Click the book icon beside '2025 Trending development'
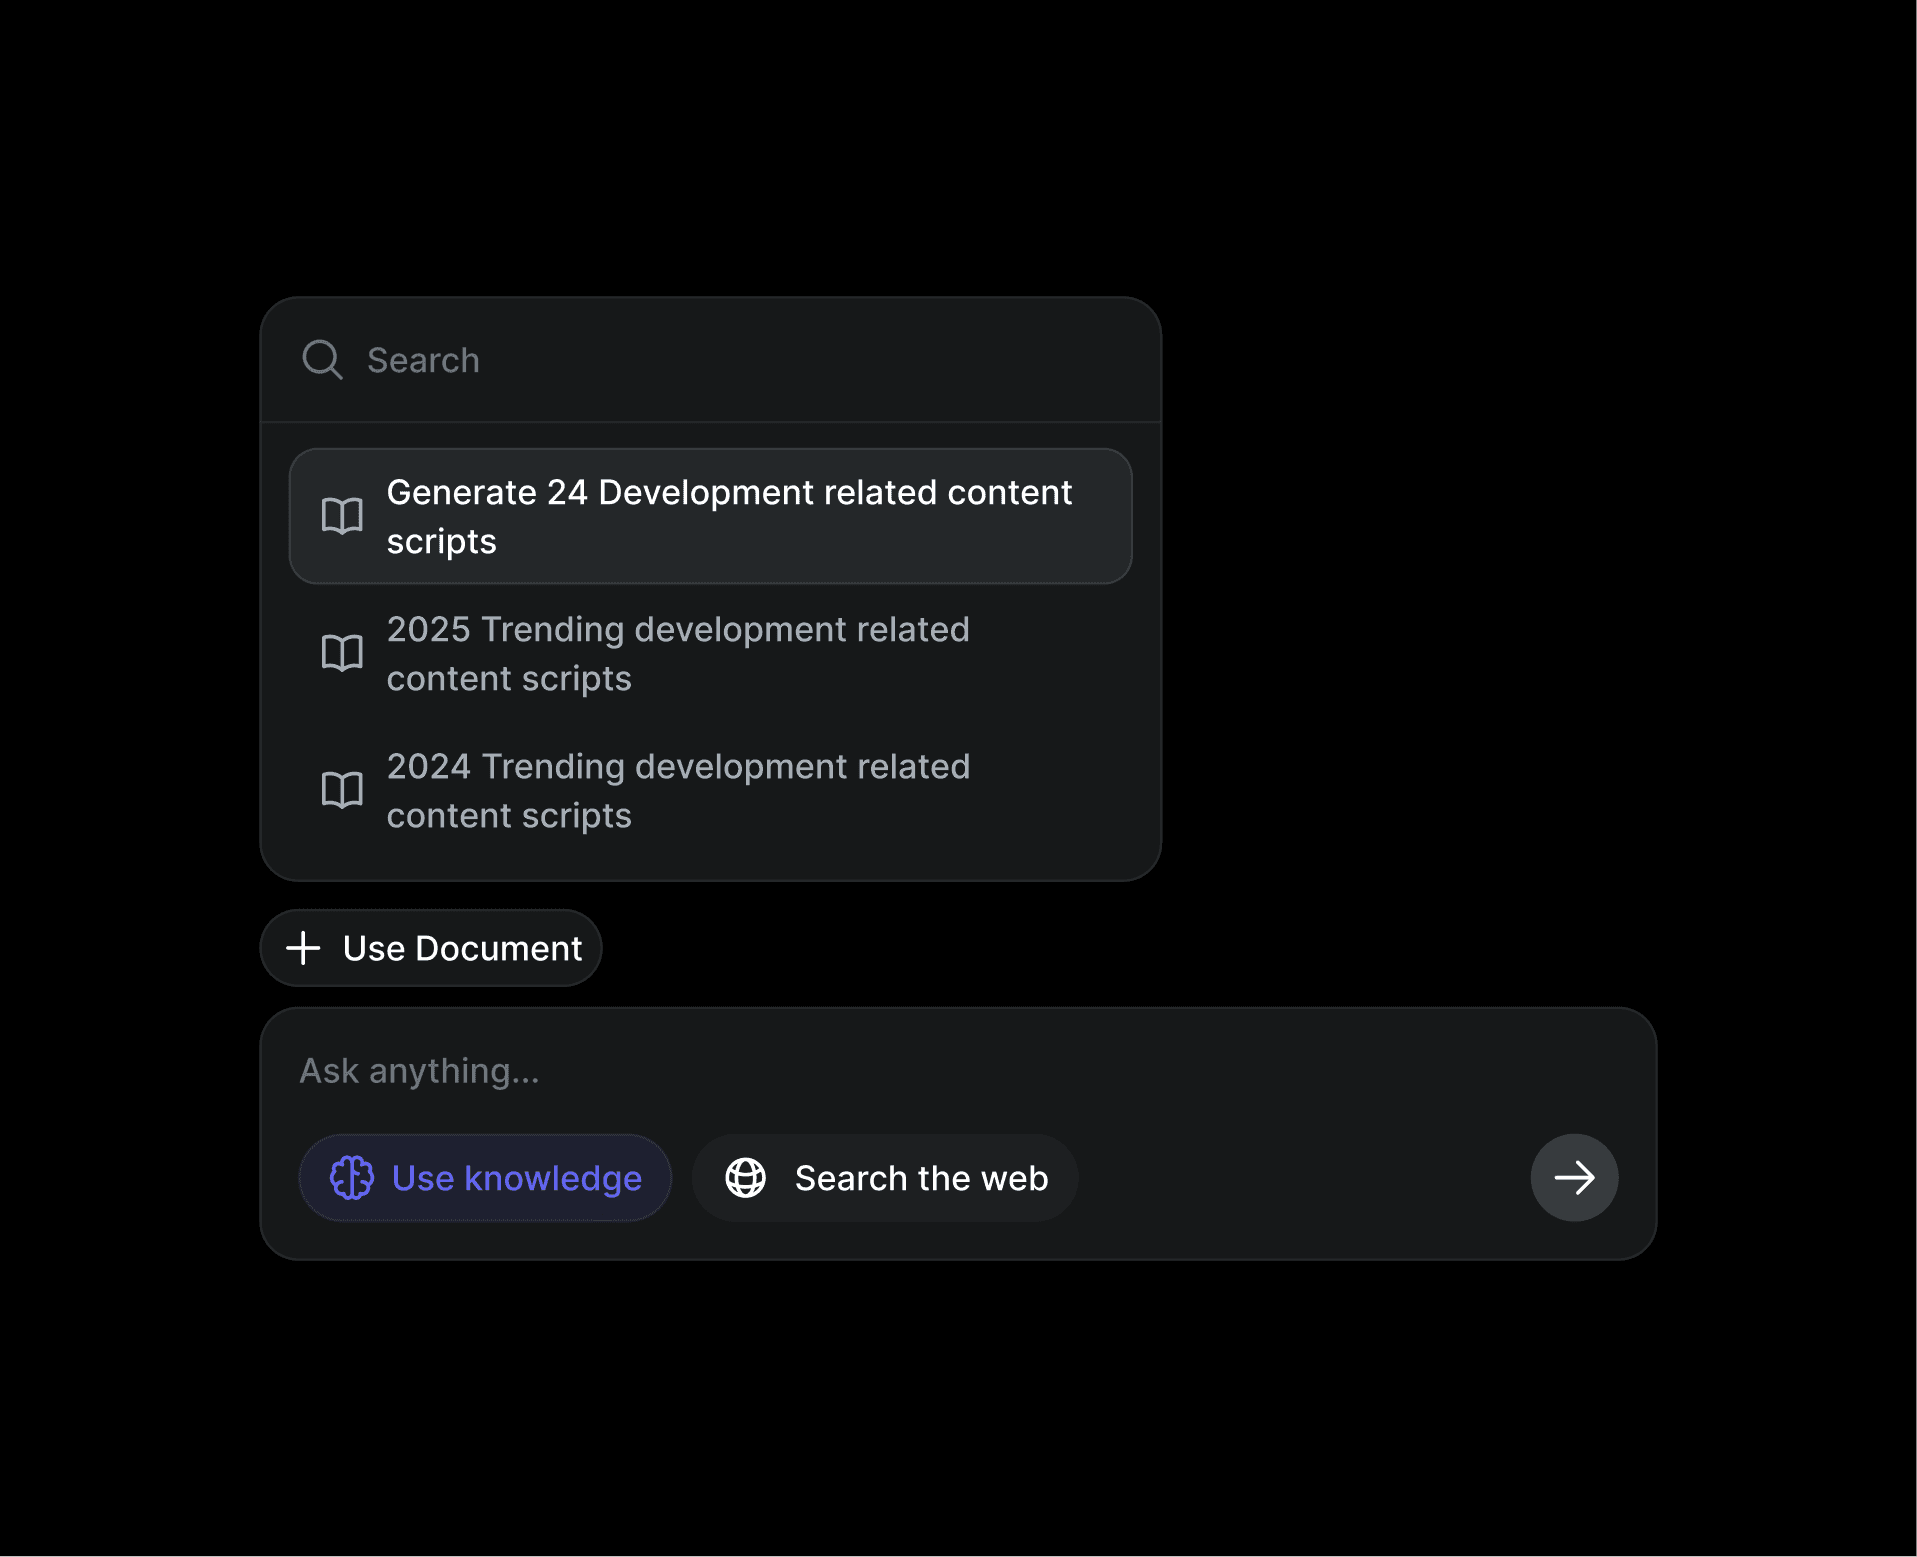The height and width of the screenshot is (1557, 1917). (x=342, y=653)
